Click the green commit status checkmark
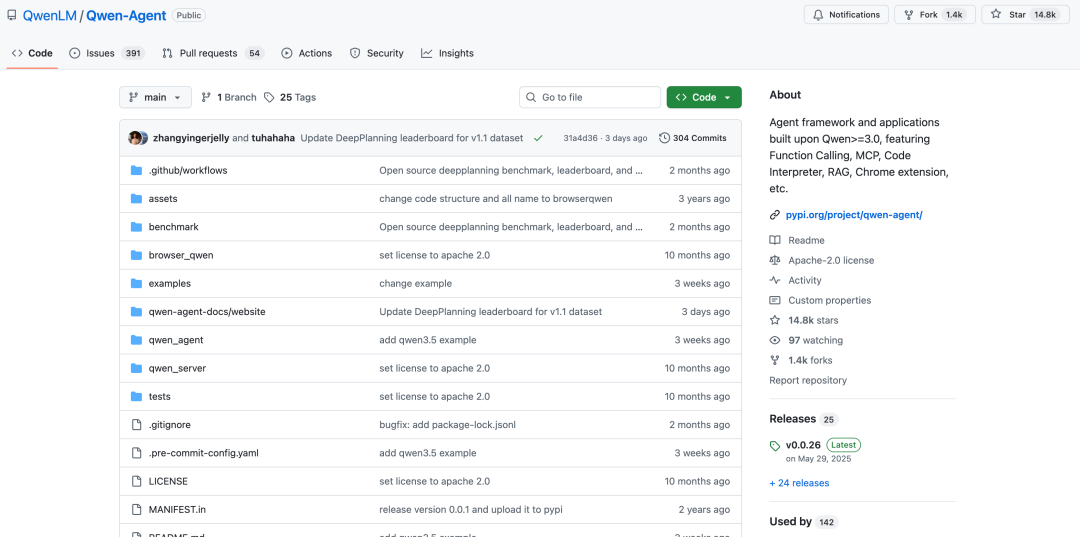Image resolution: width=1080 pixels, height=537 pixels. pyautogui.click(x=538, y=138)
